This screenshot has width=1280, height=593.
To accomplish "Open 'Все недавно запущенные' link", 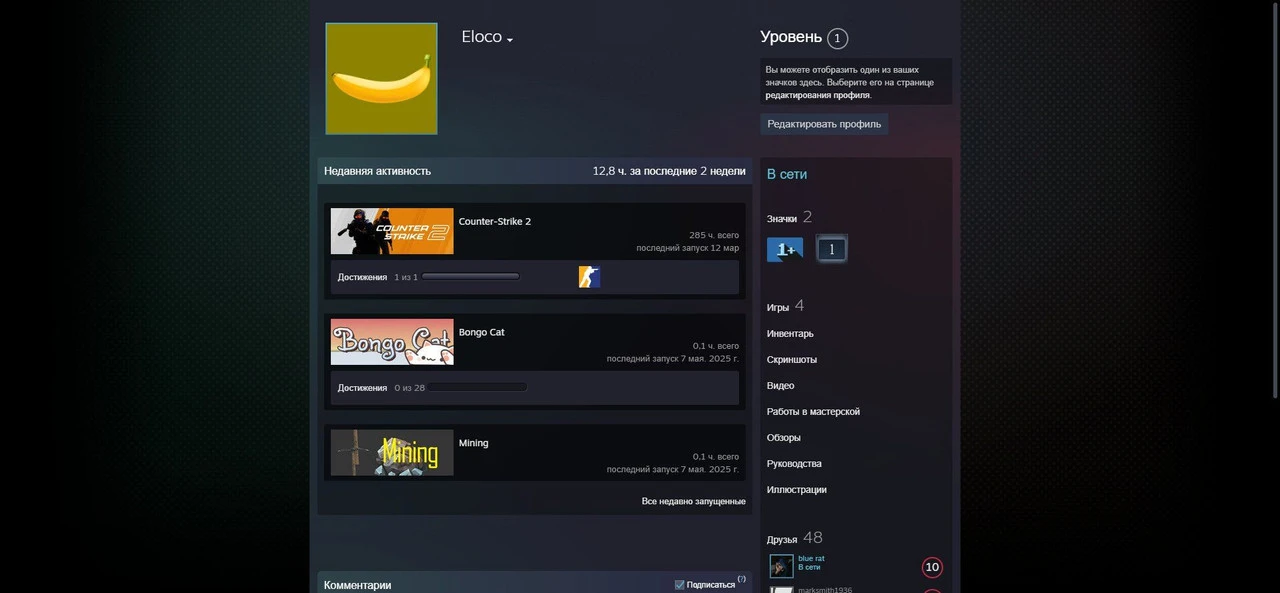I will click(694, 501).
